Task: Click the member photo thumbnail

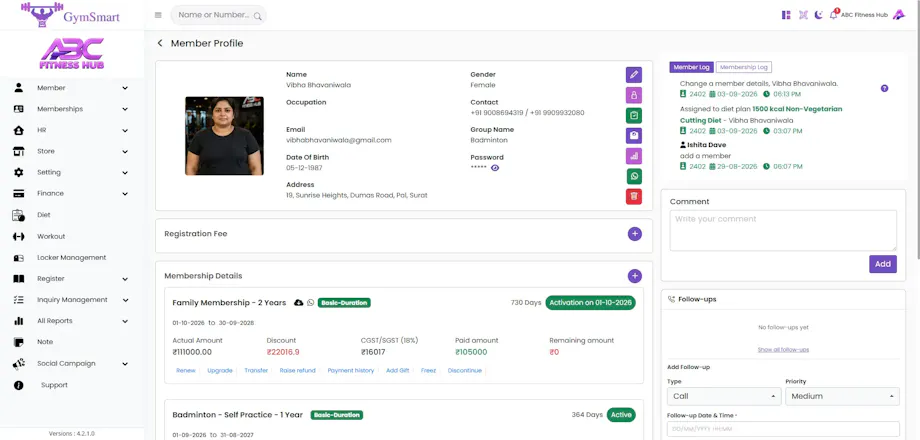Action: [x=224, y=136]
